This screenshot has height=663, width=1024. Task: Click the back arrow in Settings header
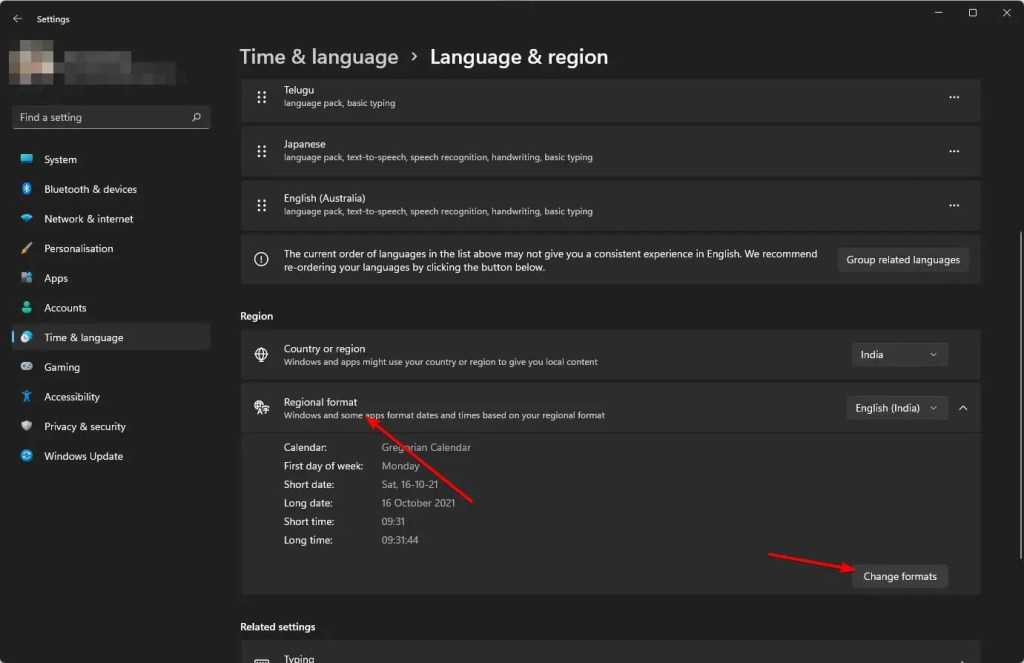point(17,18)
